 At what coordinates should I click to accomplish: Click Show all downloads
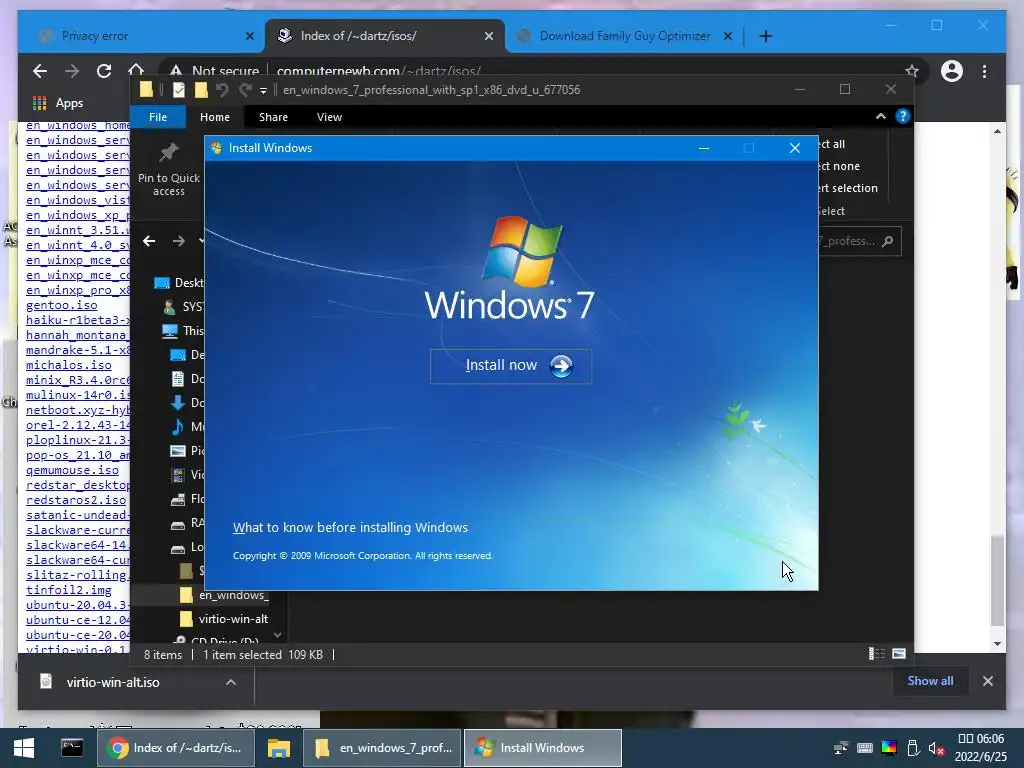[930, 680]
